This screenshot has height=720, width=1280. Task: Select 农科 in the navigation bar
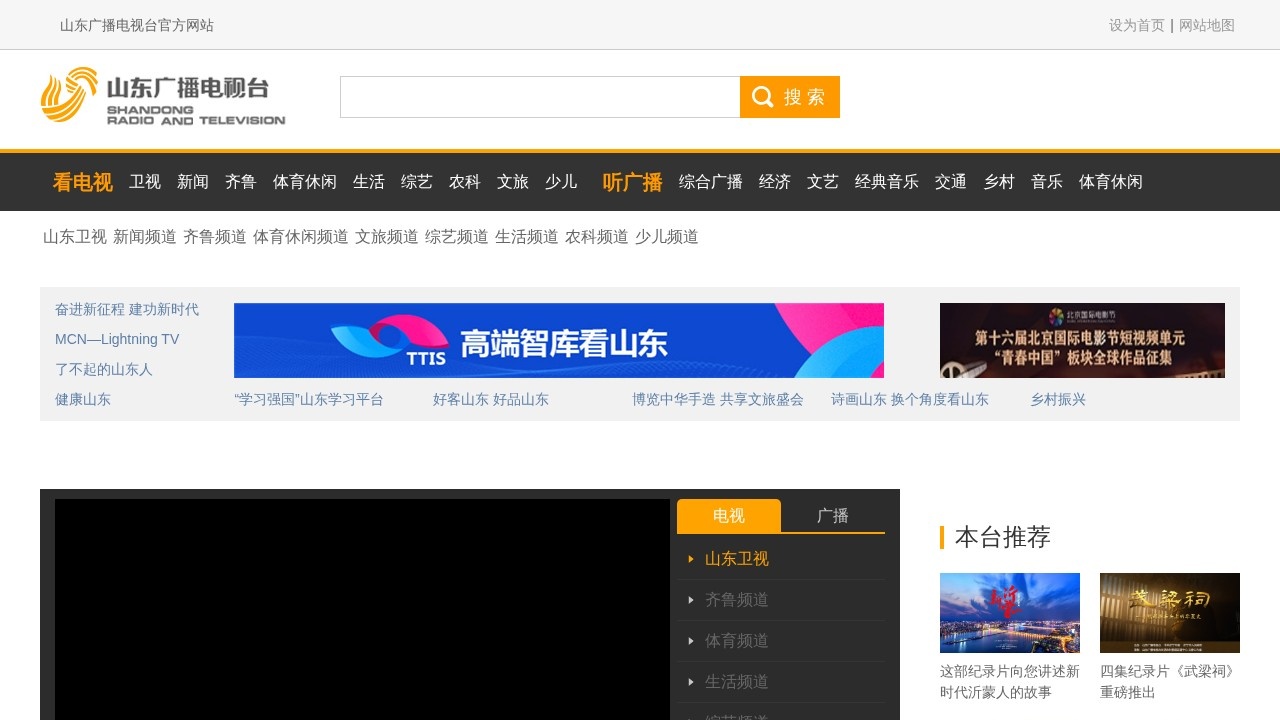point(465,182)
